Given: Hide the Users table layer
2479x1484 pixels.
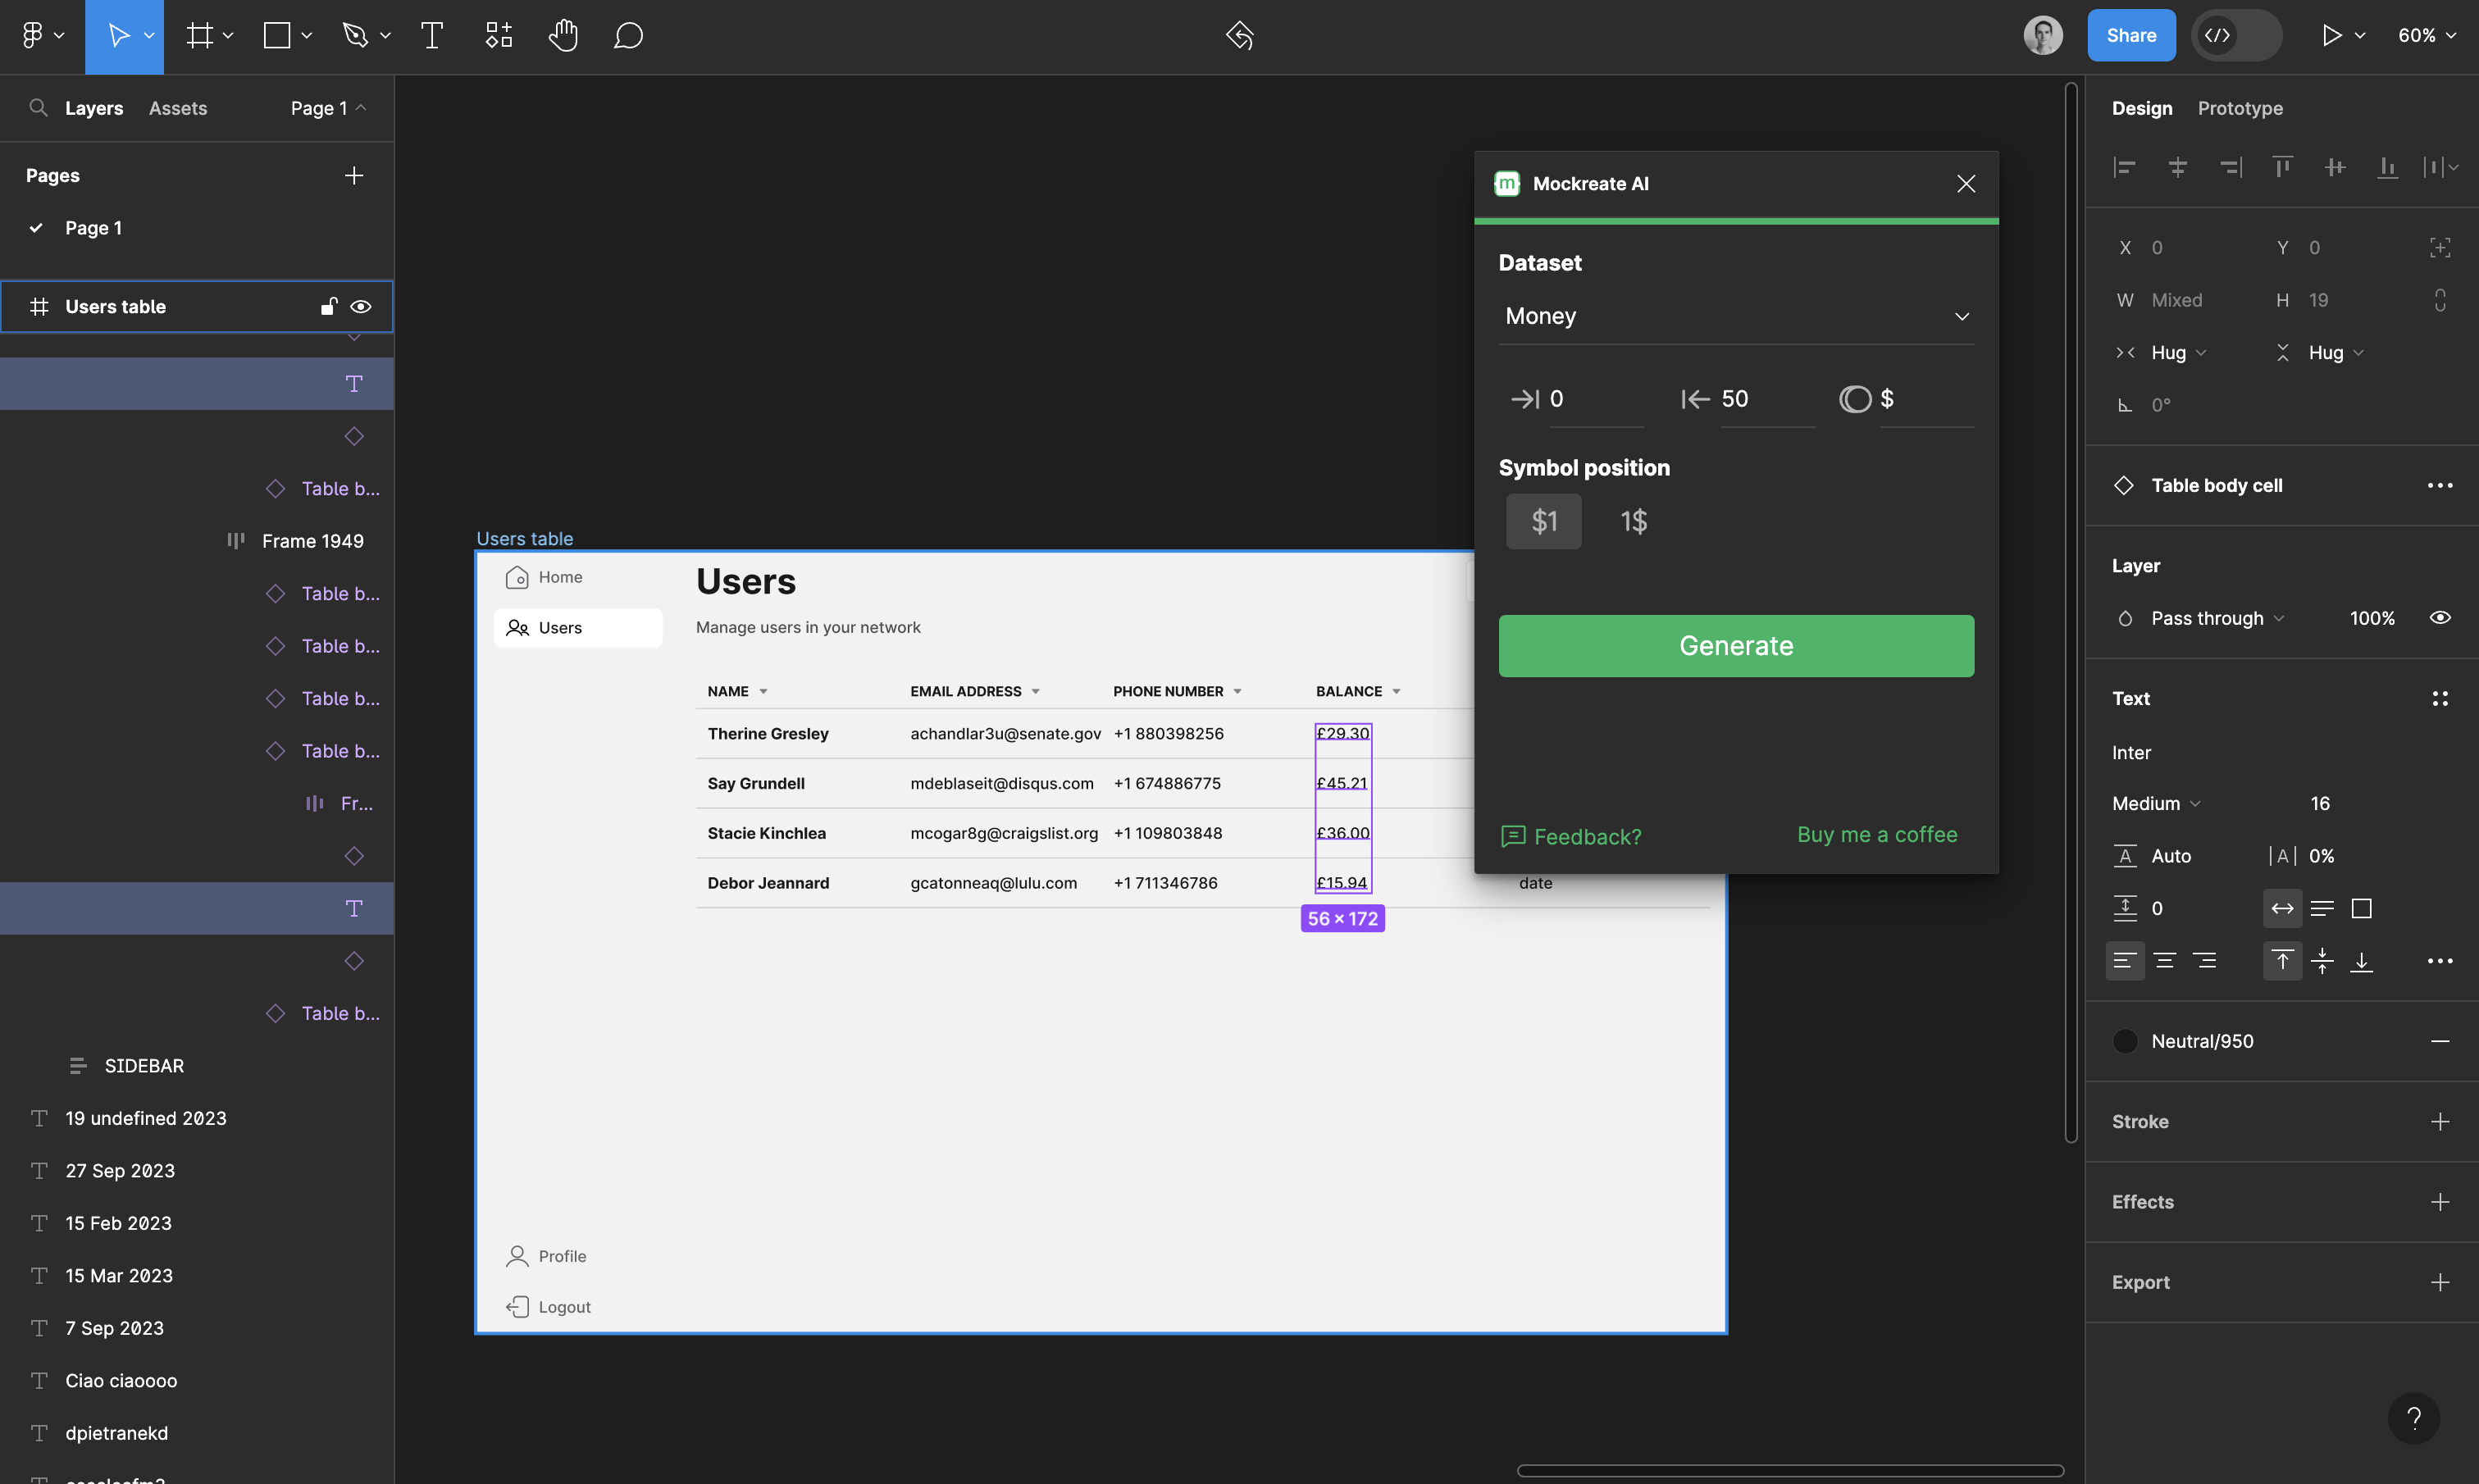Looking at the screenshot, I should (x=361, y=307).
